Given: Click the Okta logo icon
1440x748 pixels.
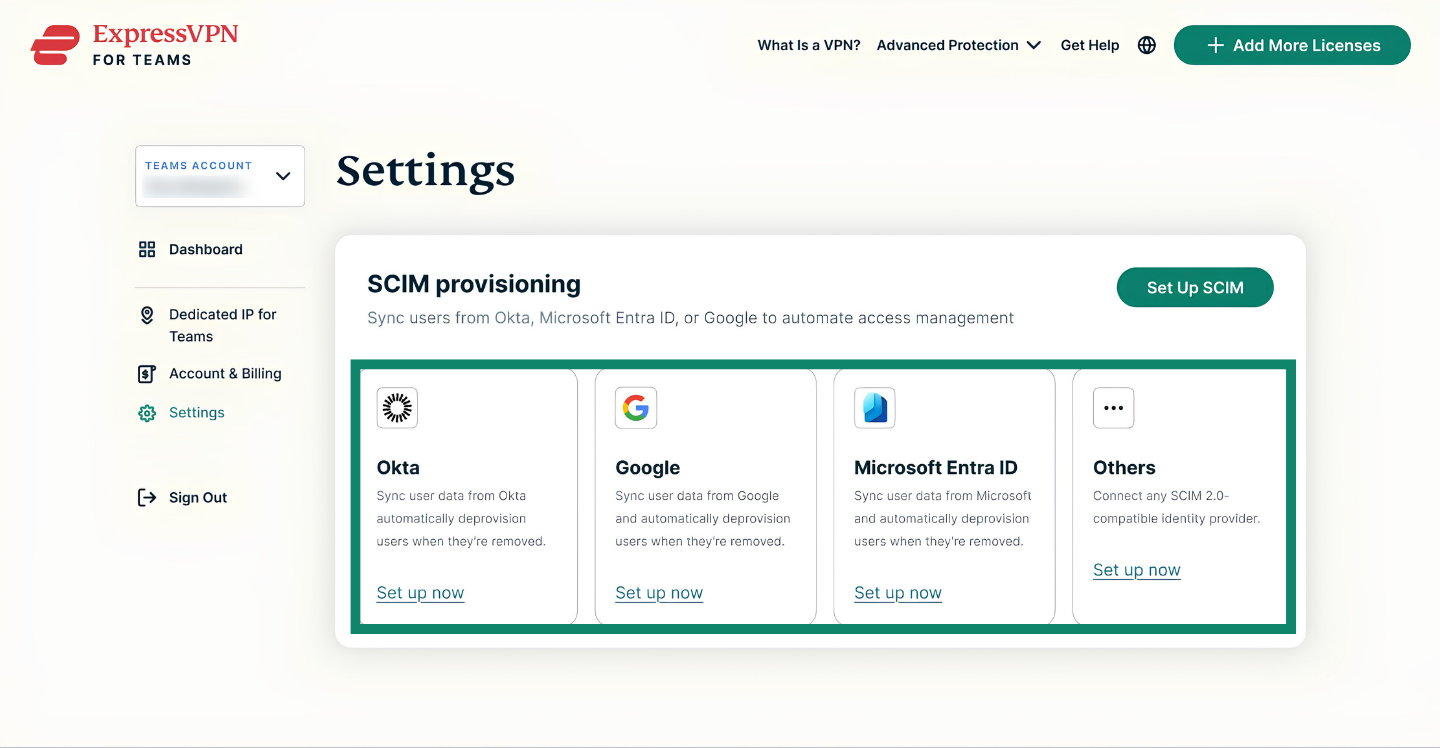Looking at the screenshot, I should point(397,408).
